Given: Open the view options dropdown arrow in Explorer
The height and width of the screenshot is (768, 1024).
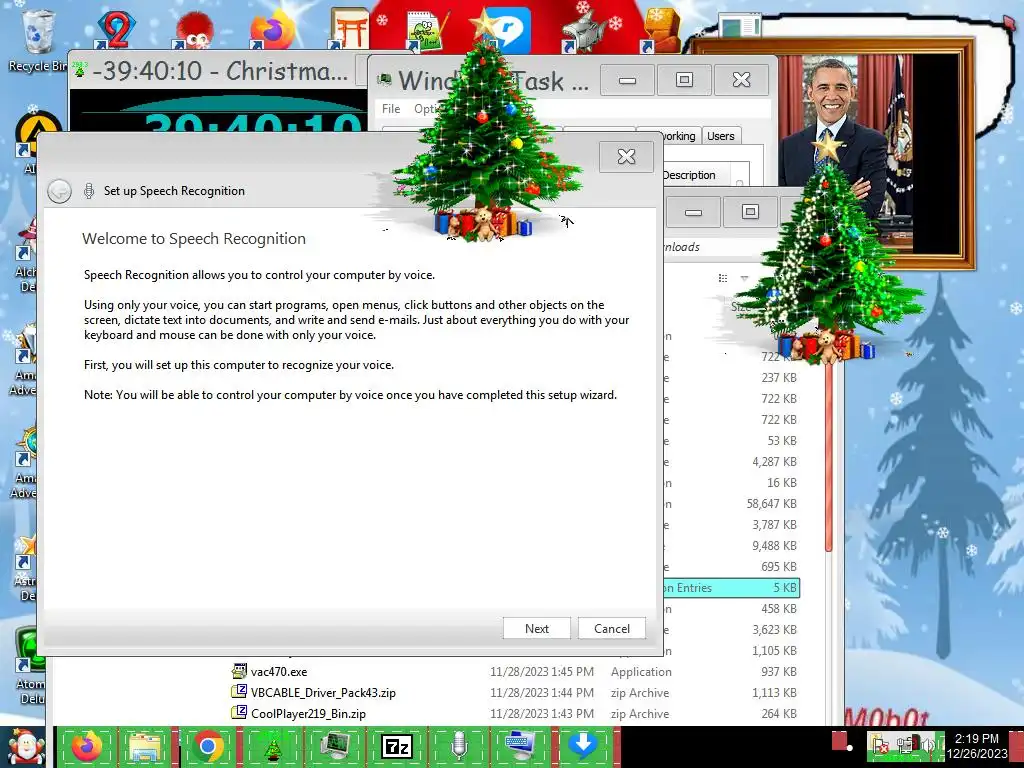Looking at the screenshot, I should pos(744,278).
